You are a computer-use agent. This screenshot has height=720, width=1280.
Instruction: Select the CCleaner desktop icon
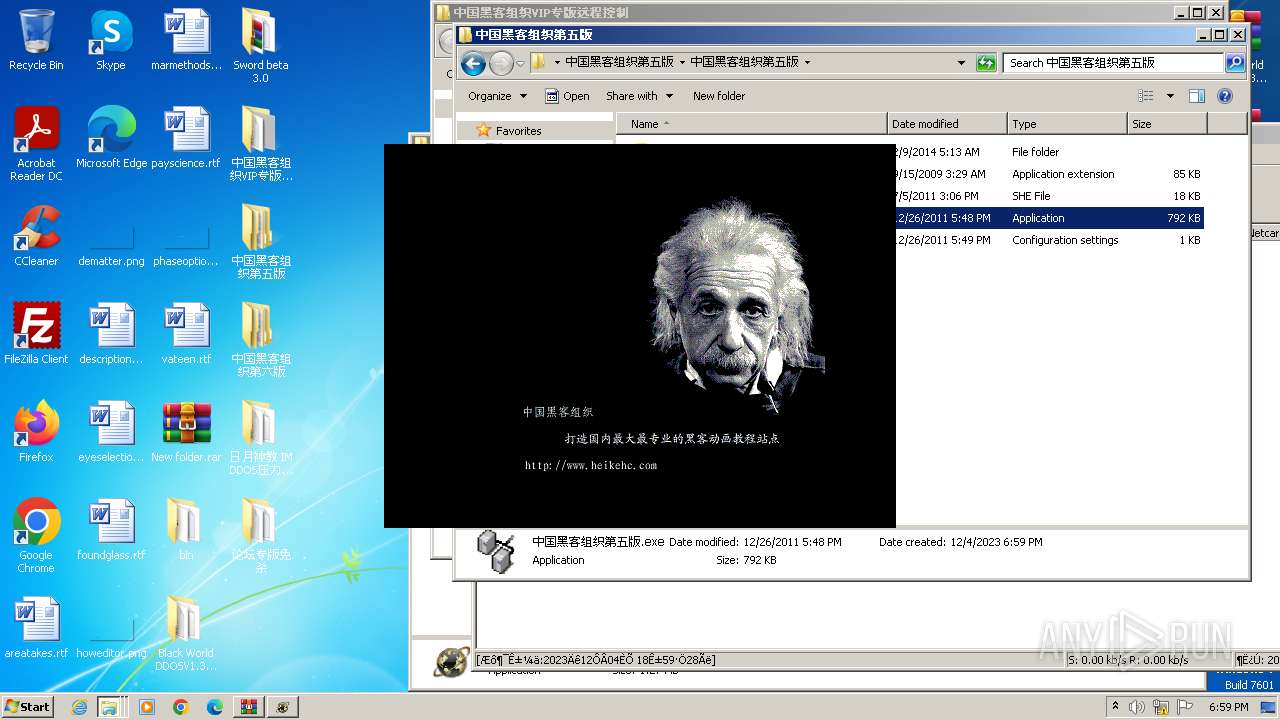36,236
